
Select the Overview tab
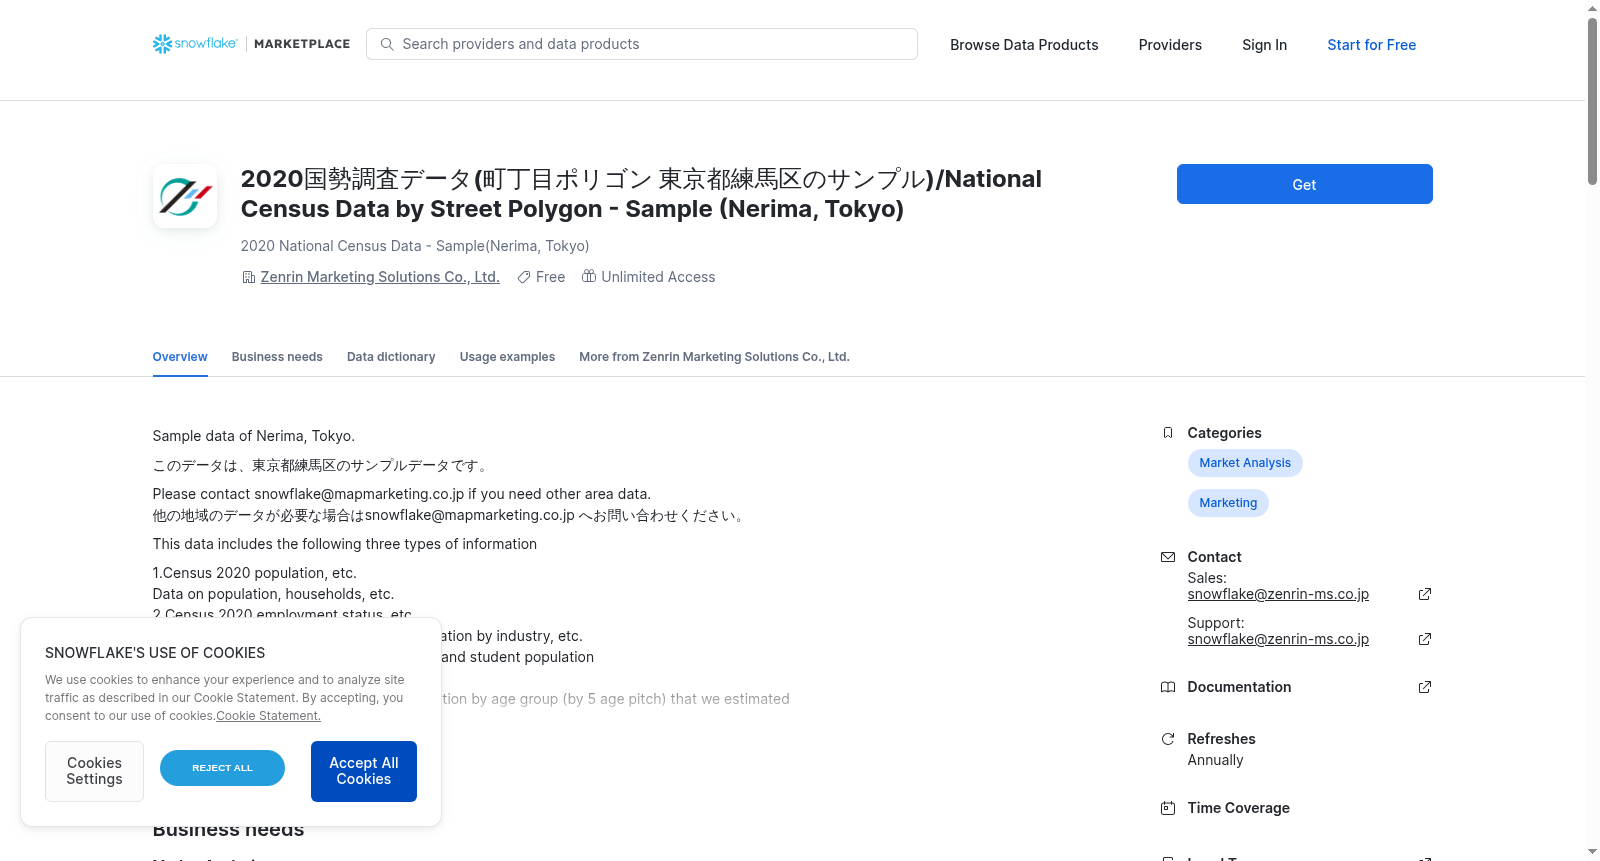pyautogui.click(x=180, y=357)
